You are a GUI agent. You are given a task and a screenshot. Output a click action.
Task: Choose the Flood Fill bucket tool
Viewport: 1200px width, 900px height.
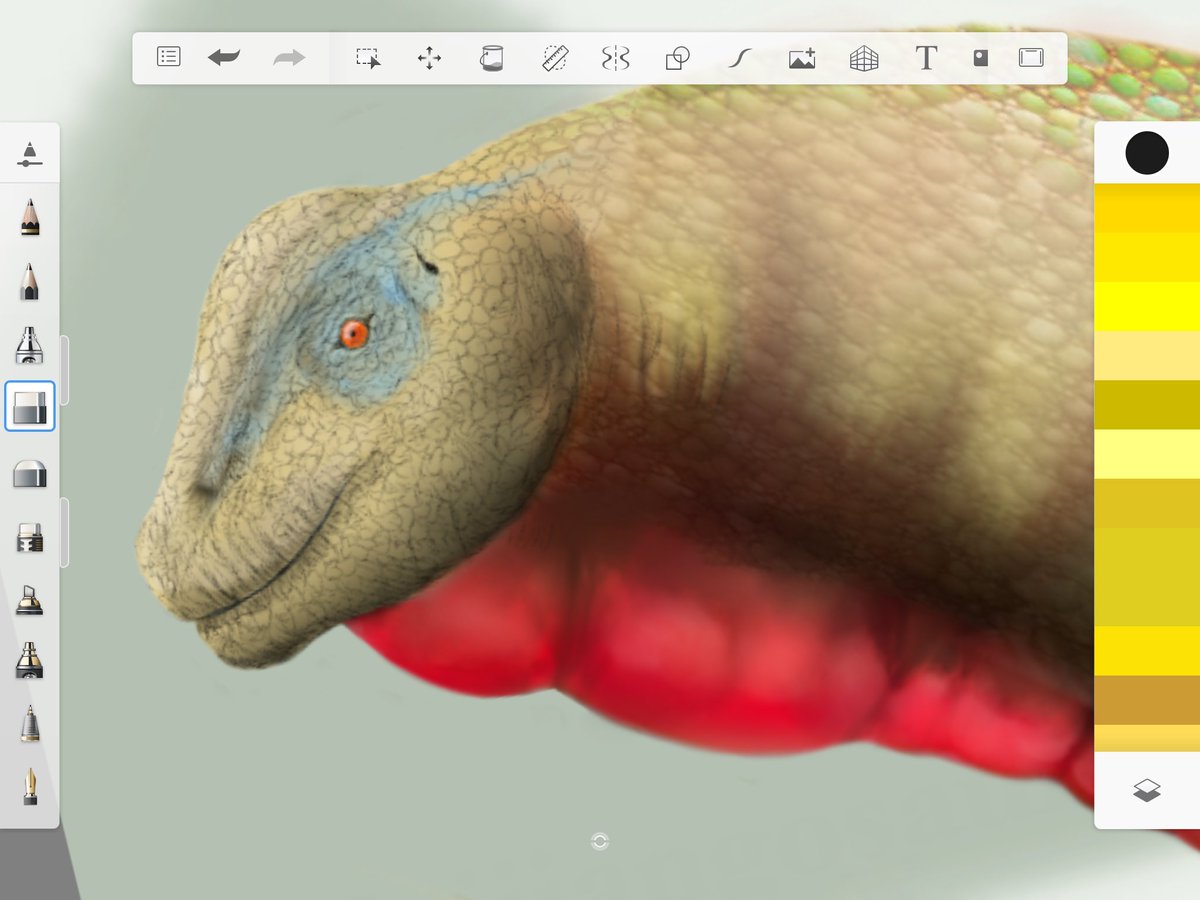491,58
